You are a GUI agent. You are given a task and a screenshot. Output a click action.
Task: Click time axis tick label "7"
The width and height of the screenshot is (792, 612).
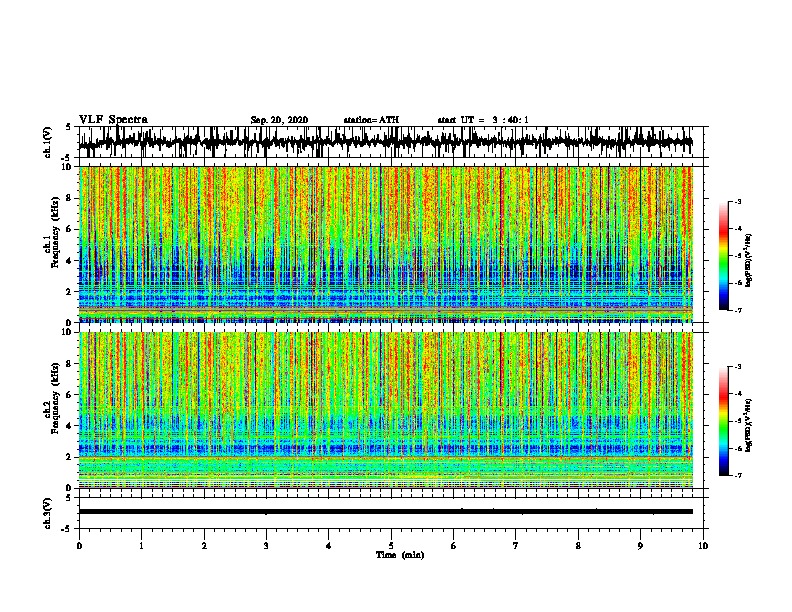(x=516, y=546)
